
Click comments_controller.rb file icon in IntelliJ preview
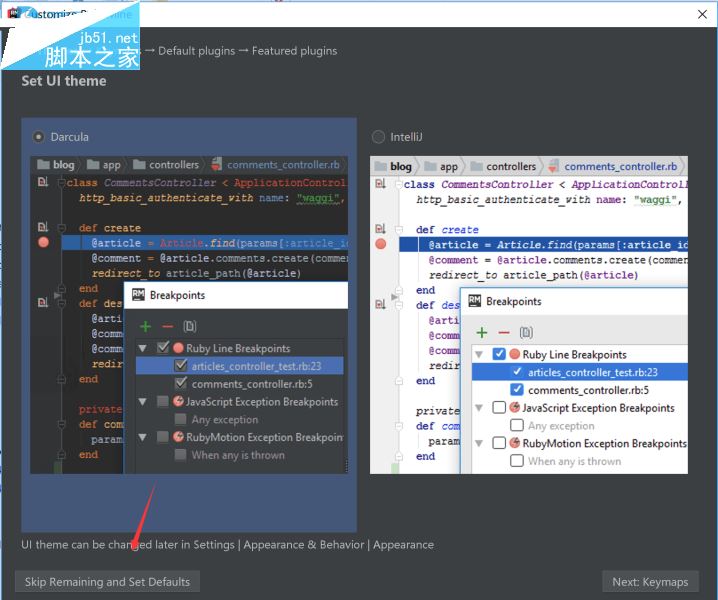point(554,166)
